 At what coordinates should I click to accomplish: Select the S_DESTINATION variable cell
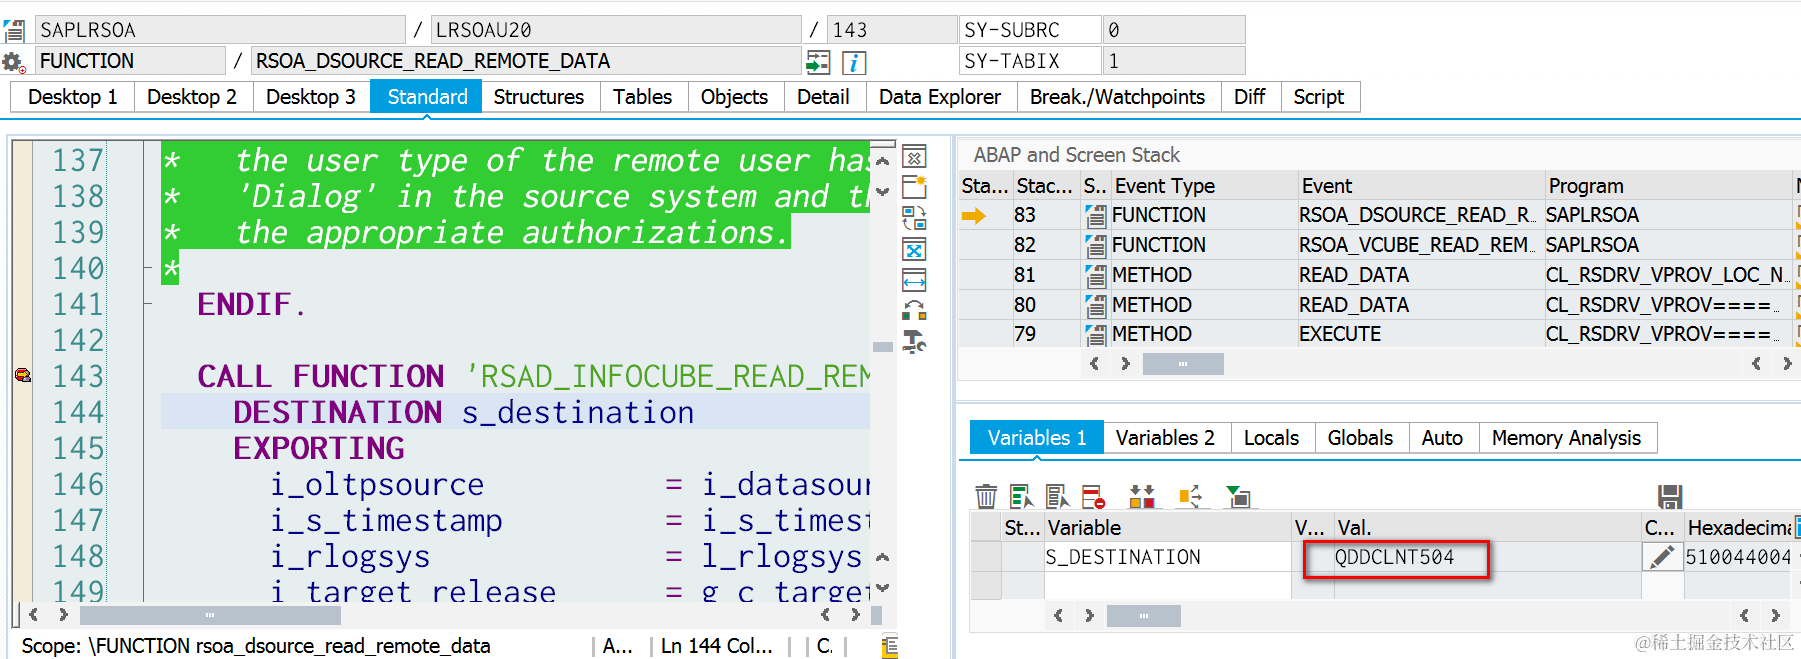1167,557
